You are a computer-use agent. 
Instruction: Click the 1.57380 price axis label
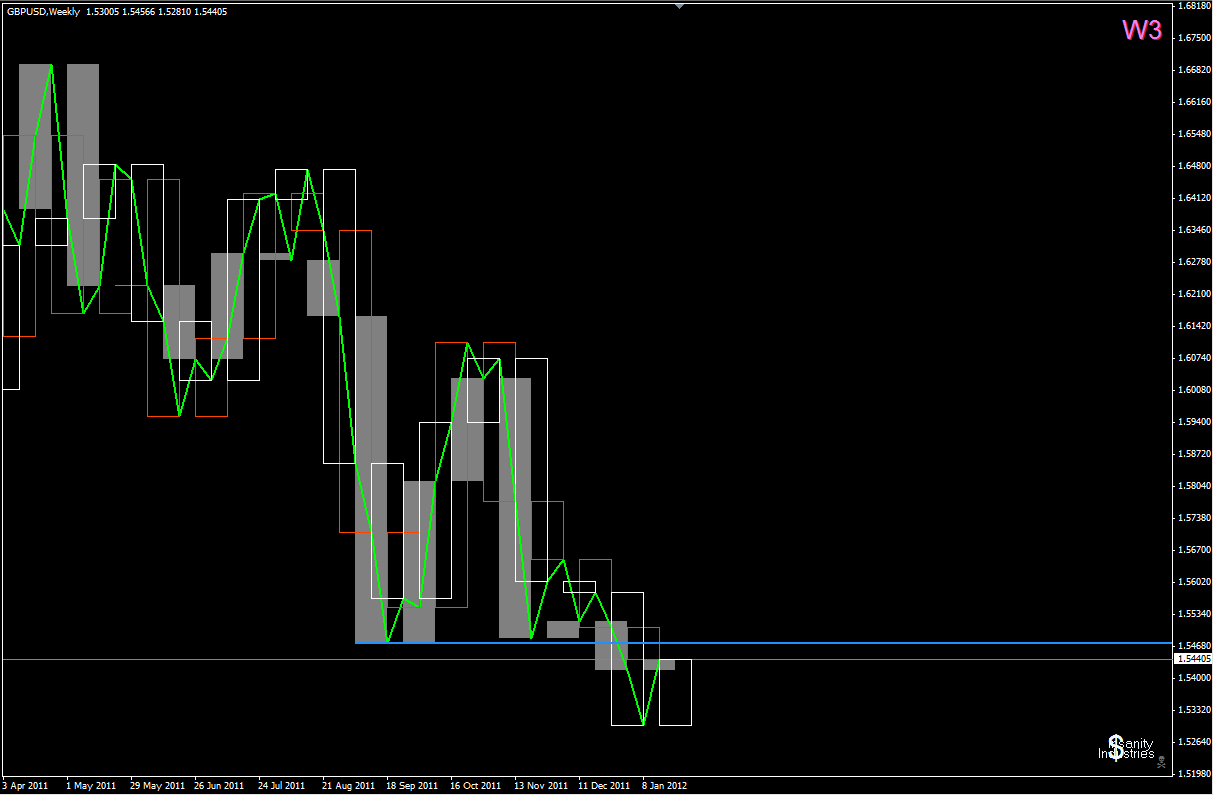1194,518
